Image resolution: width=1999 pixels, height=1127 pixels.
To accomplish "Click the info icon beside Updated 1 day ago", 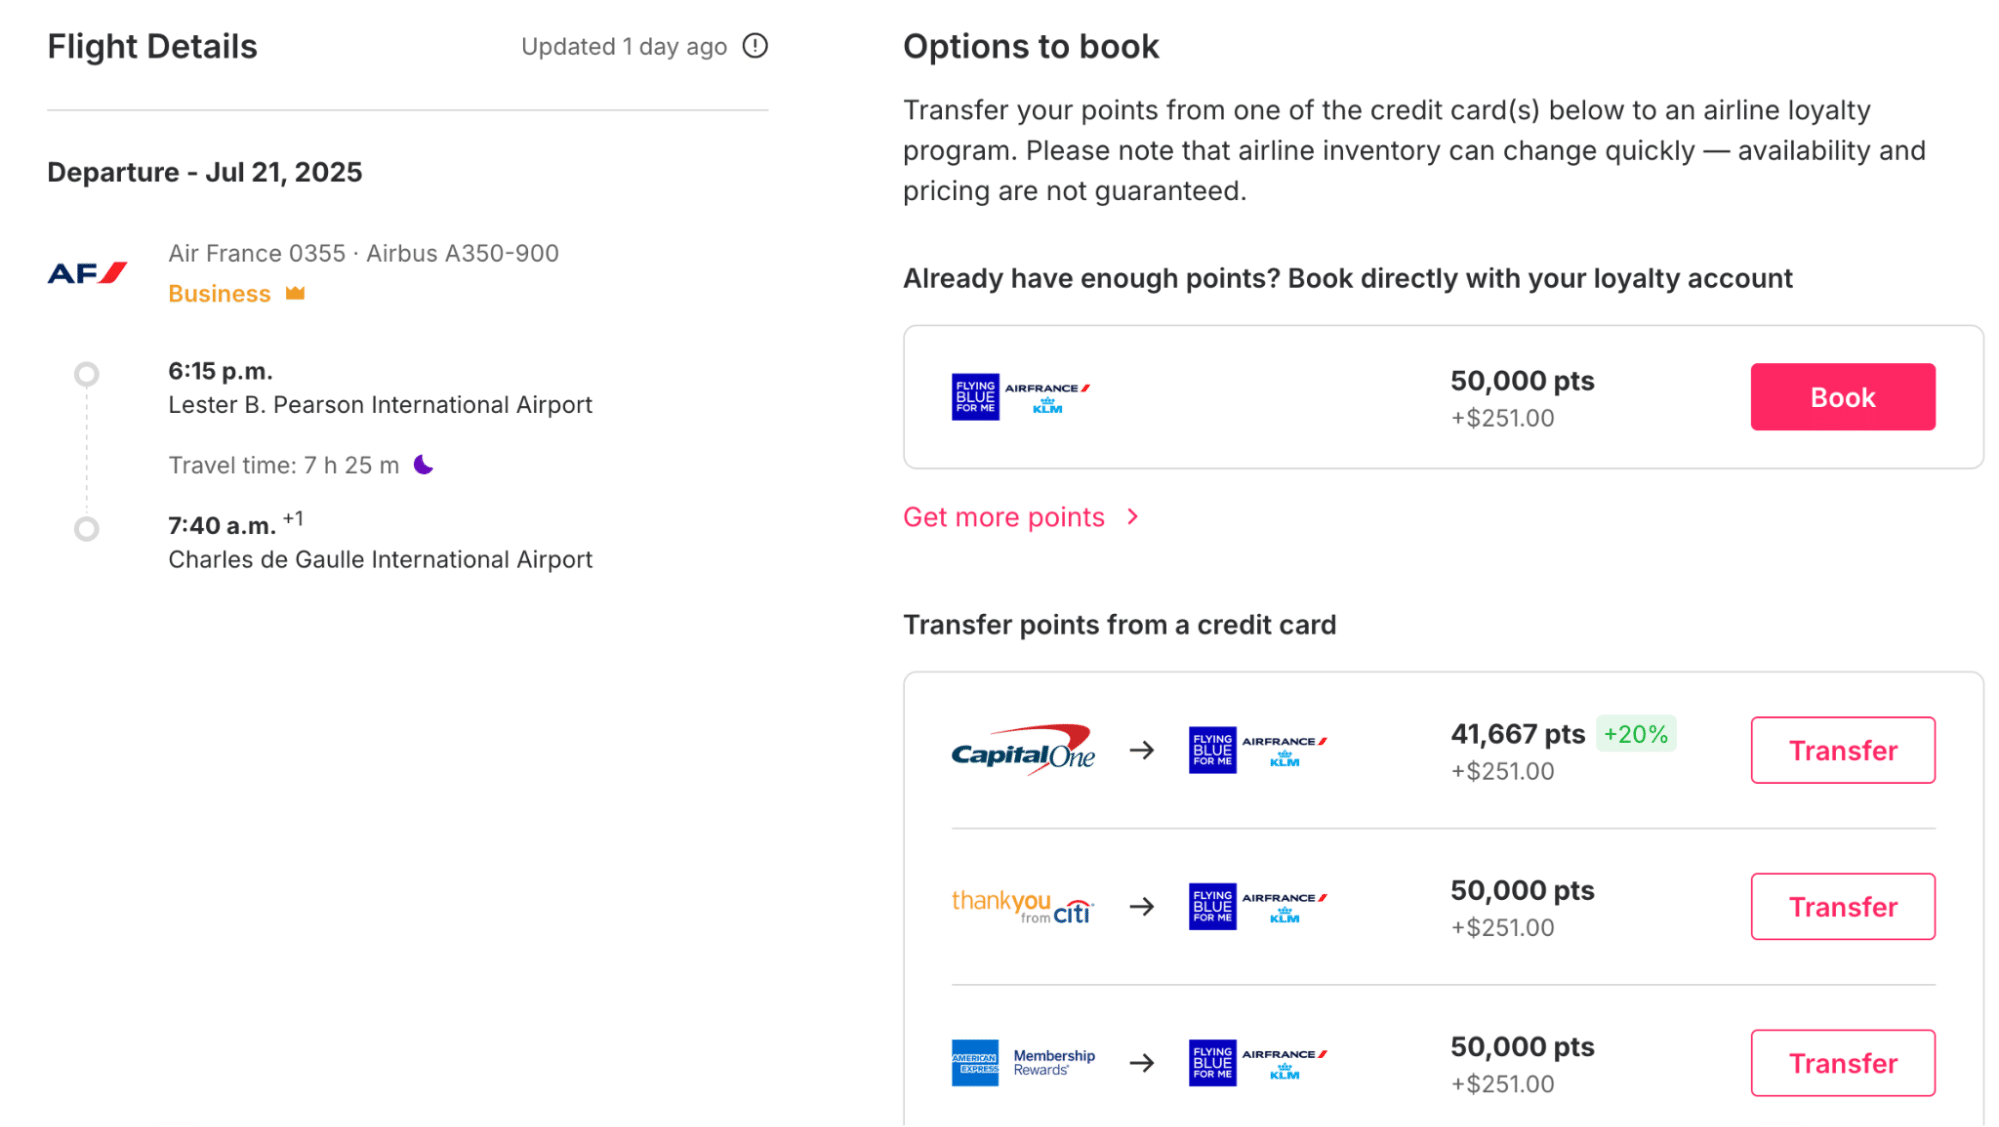I will [755, 46].
